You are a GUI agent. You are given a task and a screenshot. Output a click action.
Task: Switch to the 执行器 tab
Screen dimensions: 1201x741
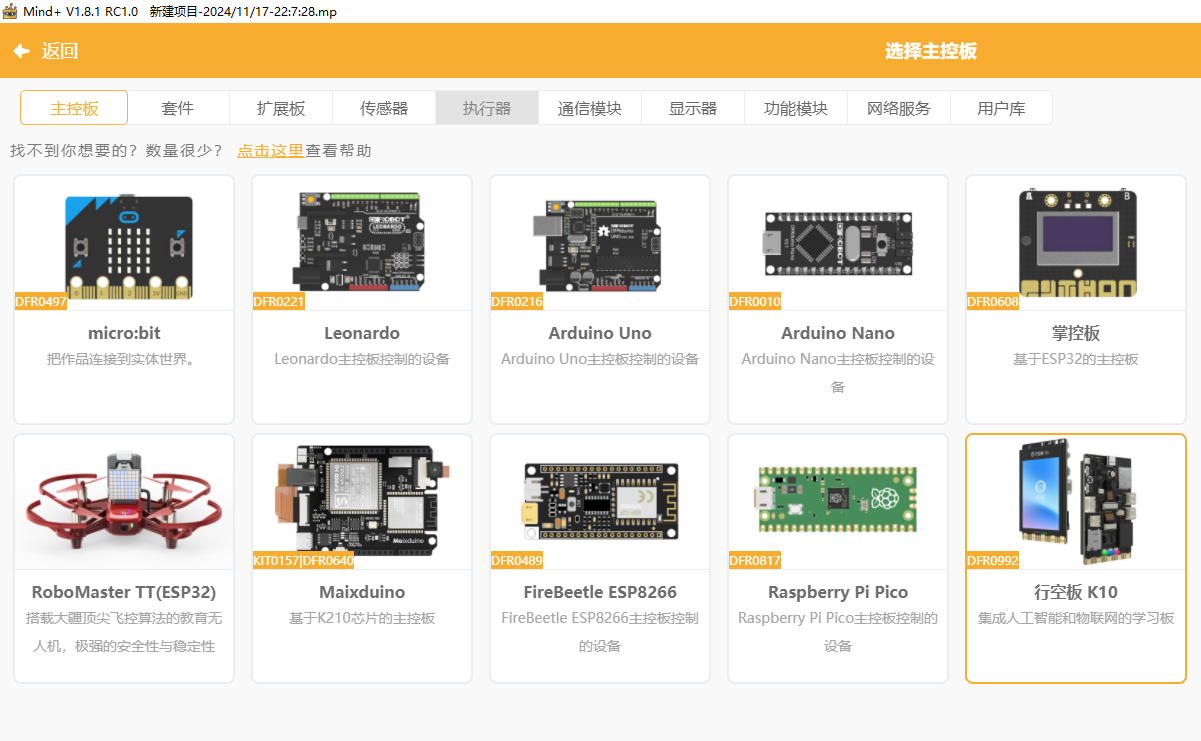(487, 108)
